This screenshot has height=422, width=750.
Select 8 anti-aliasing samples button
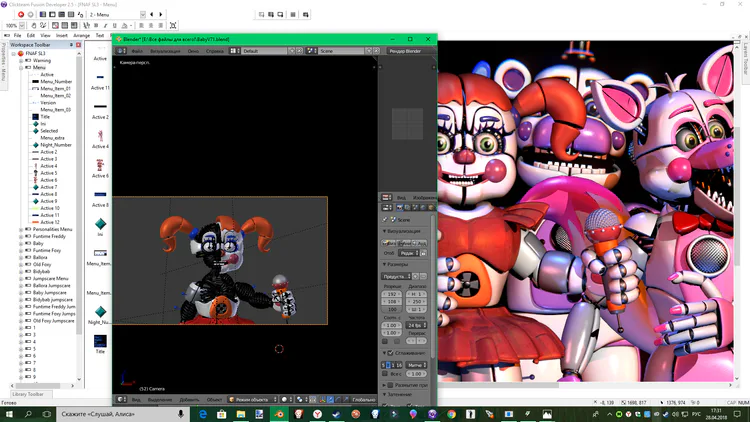[x=388, y=365]
